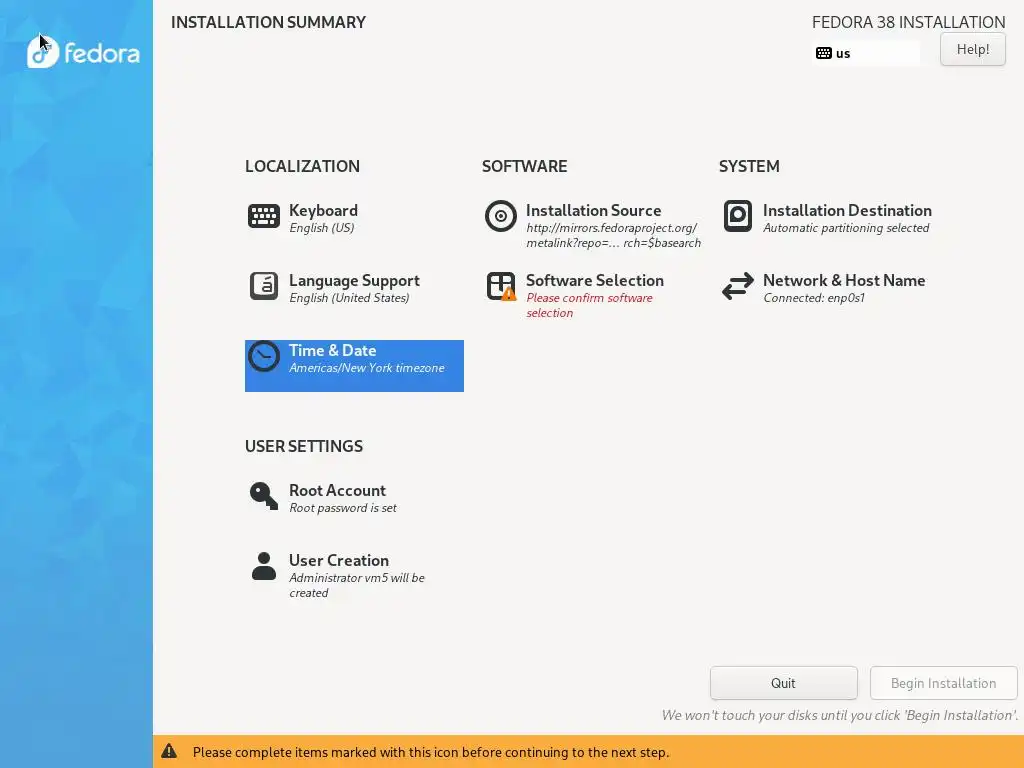
Task: Click the Begin Installation button
Action: click(x=944, y=683)
